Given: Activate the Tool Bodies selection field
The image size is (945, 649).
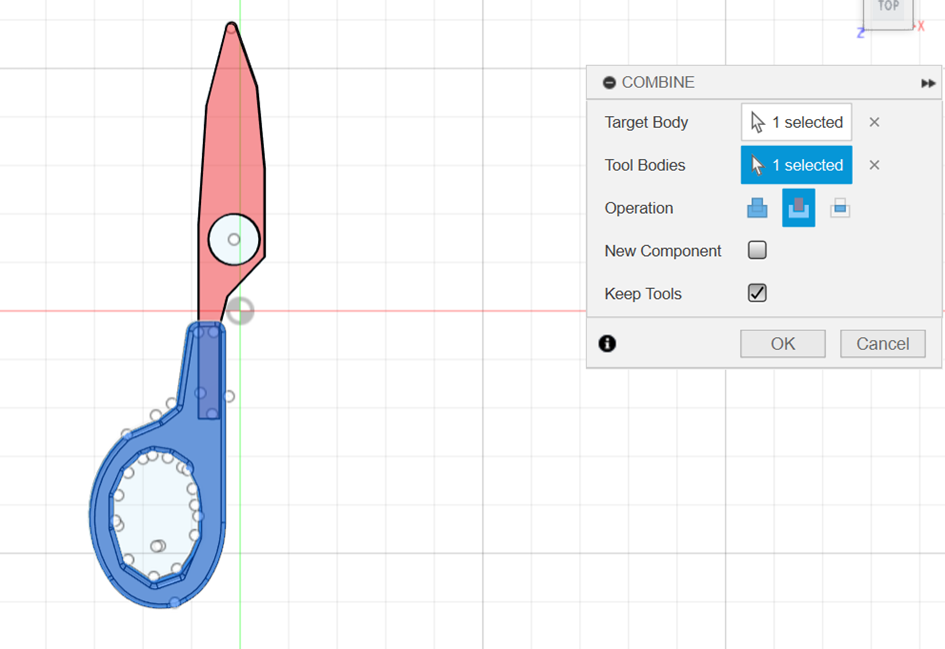Looking at the screenshot, I should [796, 165].
